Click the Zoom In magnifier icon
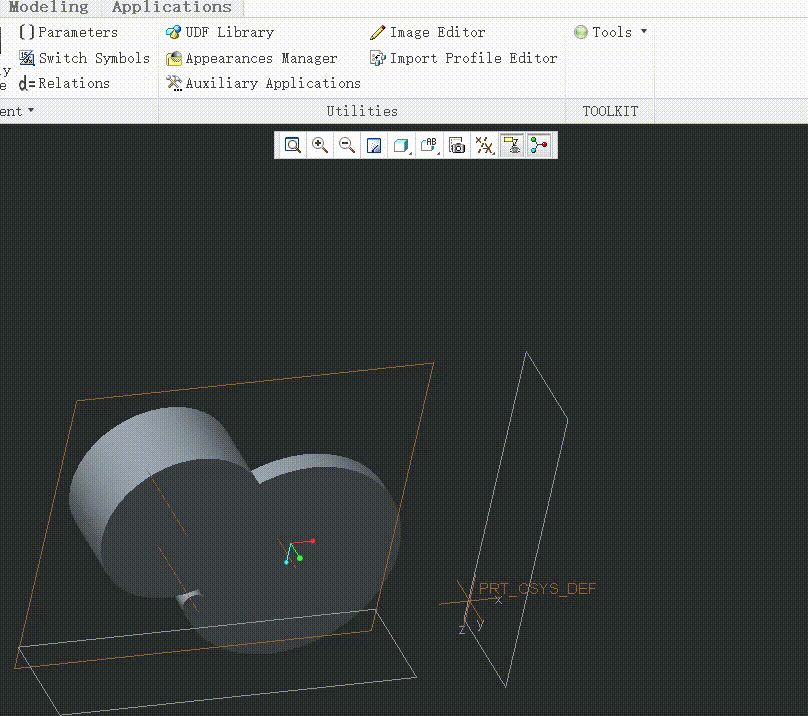 pyautogui.click(x=319, y=145)
